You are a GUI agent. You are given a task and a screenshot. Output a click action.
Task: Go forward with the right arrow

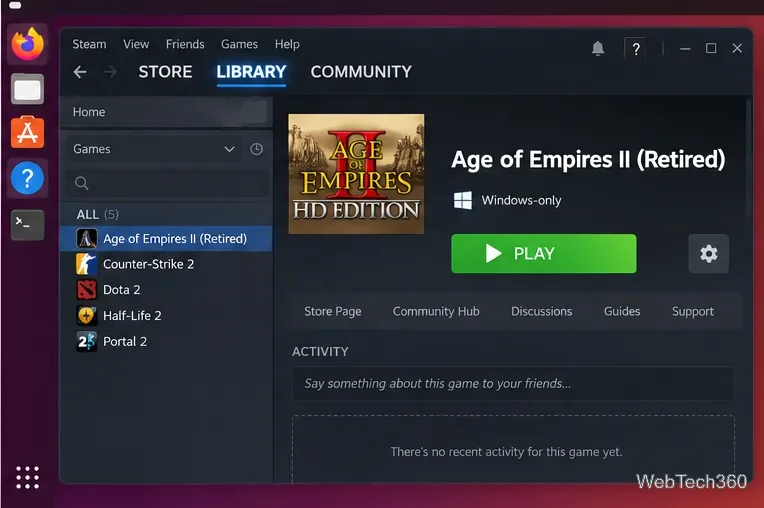[111, 72]
